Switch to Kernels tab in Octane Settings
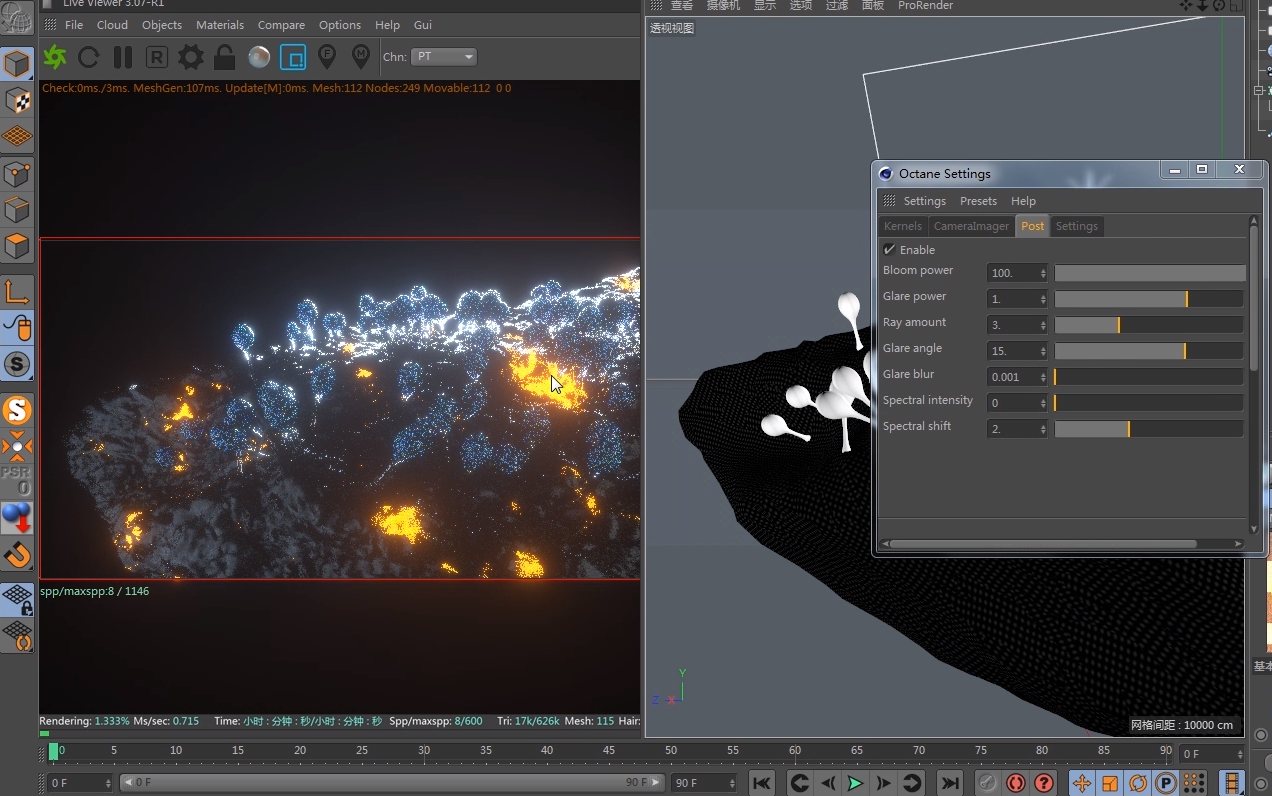Image resolution: width=1272 pixels, height=796 pixels. (x=903, y=226)
